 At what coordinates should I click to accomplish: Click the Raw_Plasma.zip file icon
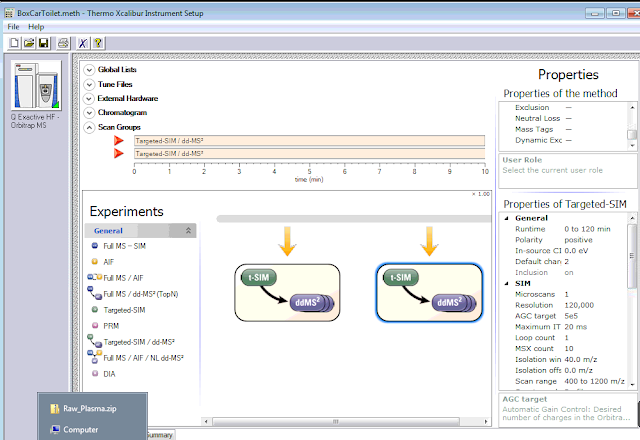point(54,409)
